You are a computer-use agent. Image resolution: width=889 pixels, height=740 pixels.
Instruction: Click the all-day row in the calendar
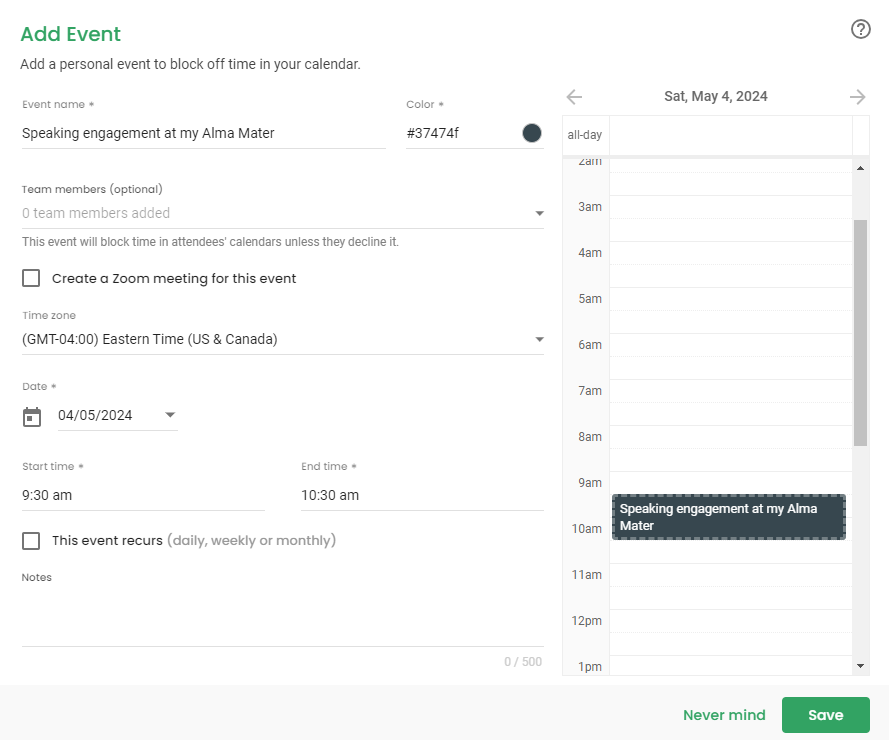coord(730,134)
